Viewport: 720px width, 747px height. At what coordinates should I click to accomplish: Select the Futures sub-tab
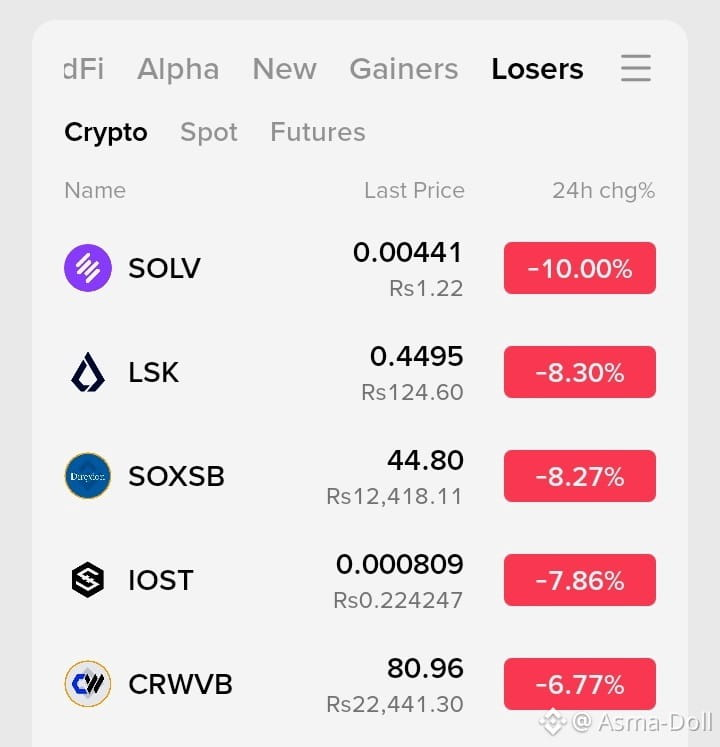(x=318, y=132)
